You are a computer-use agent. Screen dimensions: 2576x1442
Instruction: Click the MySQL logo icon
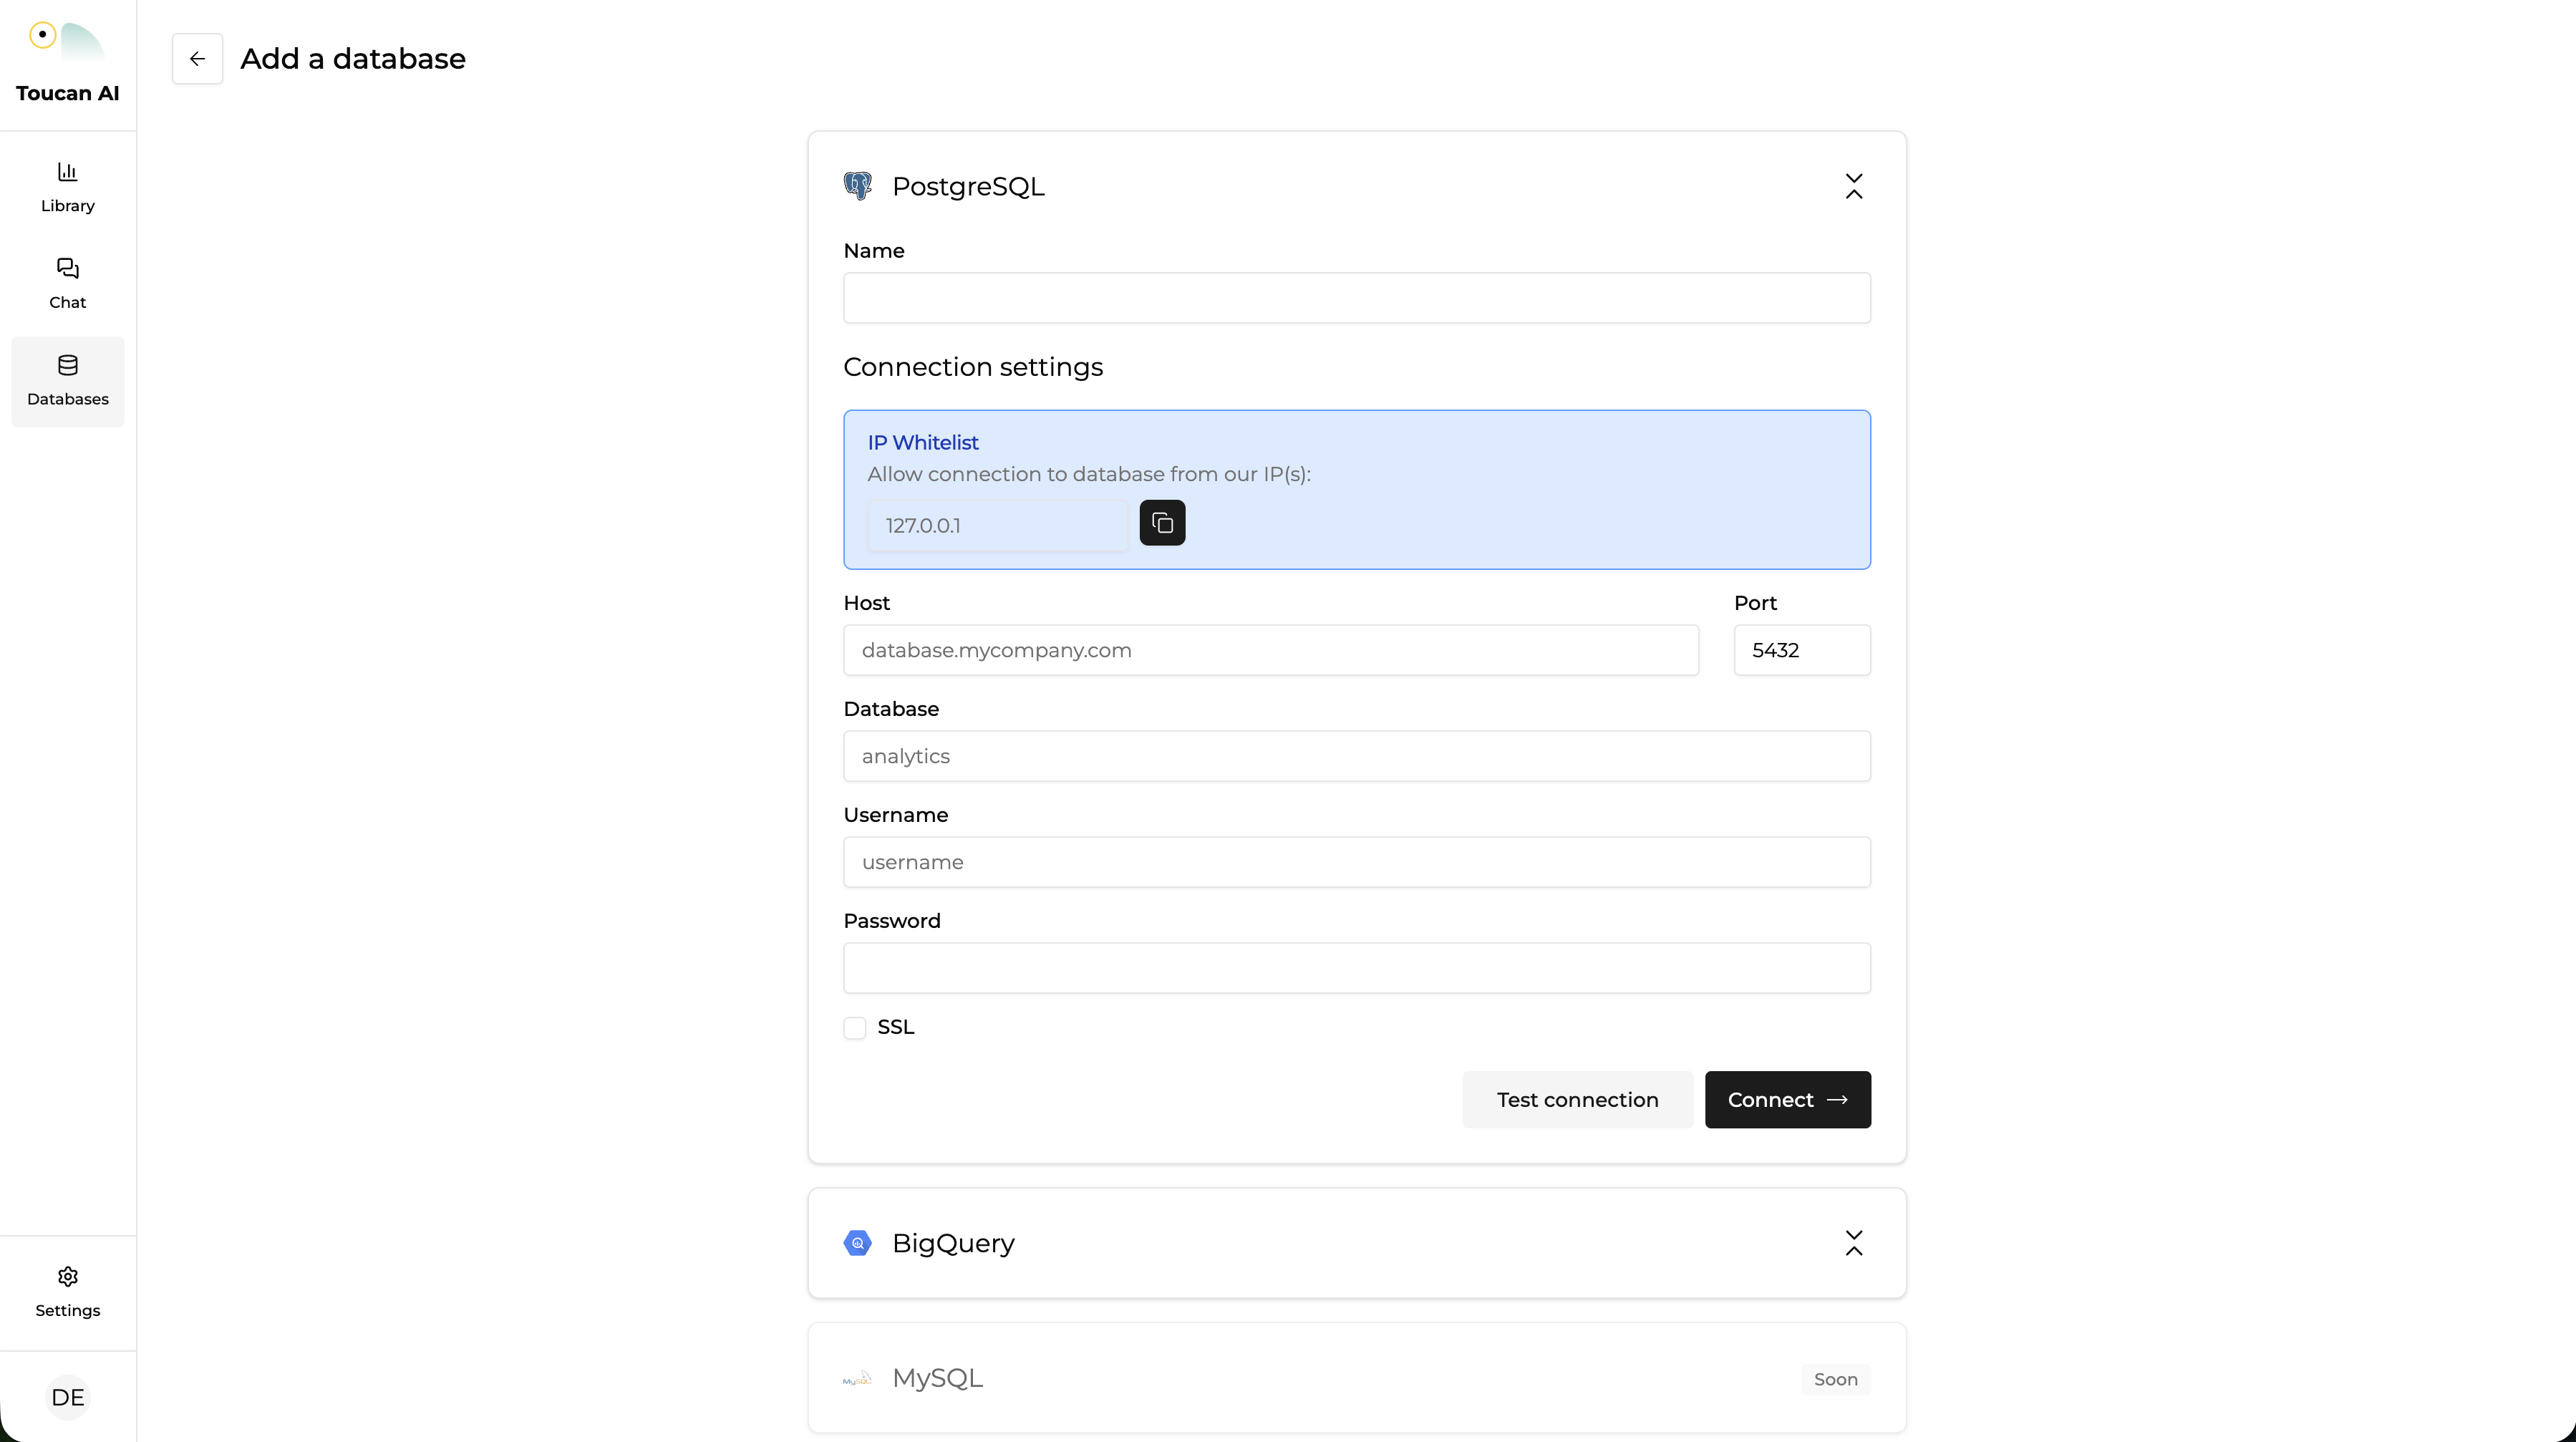click(x=857, y=1378)
